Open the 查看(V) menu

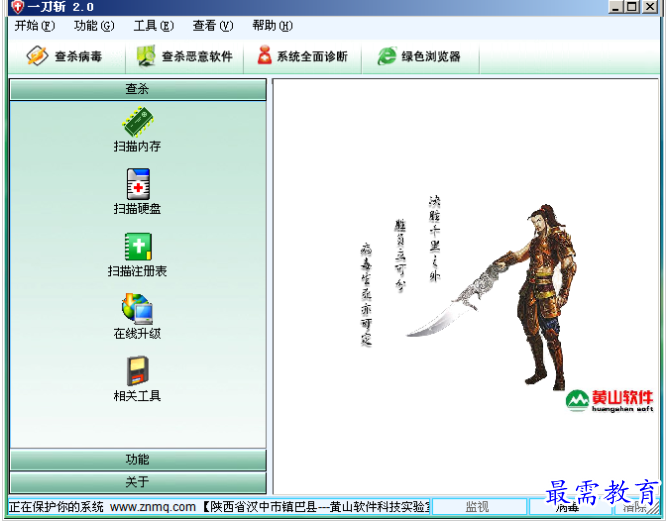coord(213,26)
